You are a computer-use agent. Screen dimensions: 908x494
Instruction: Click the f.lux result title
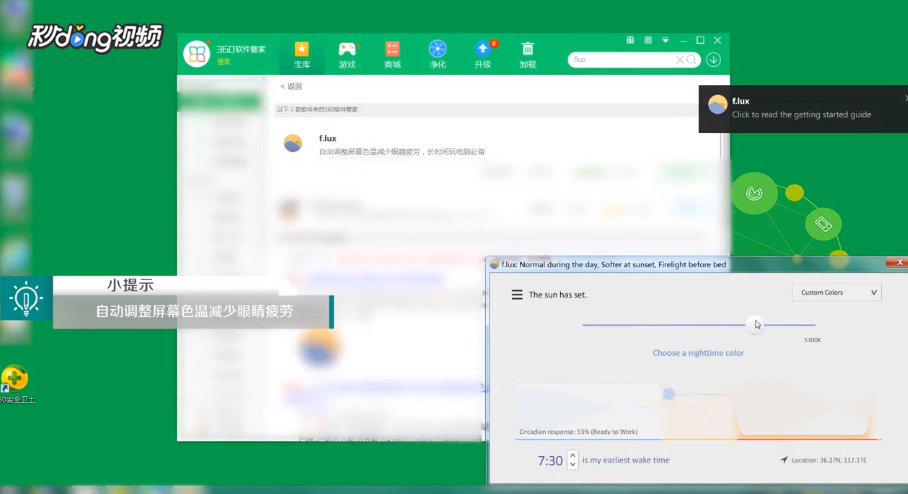point(328,138)
